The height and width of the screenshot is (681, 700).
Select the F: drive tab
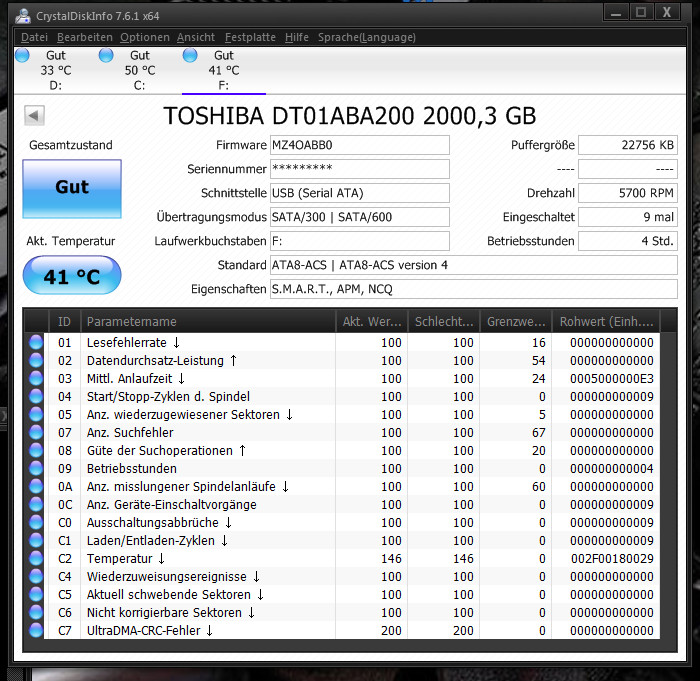224,70
